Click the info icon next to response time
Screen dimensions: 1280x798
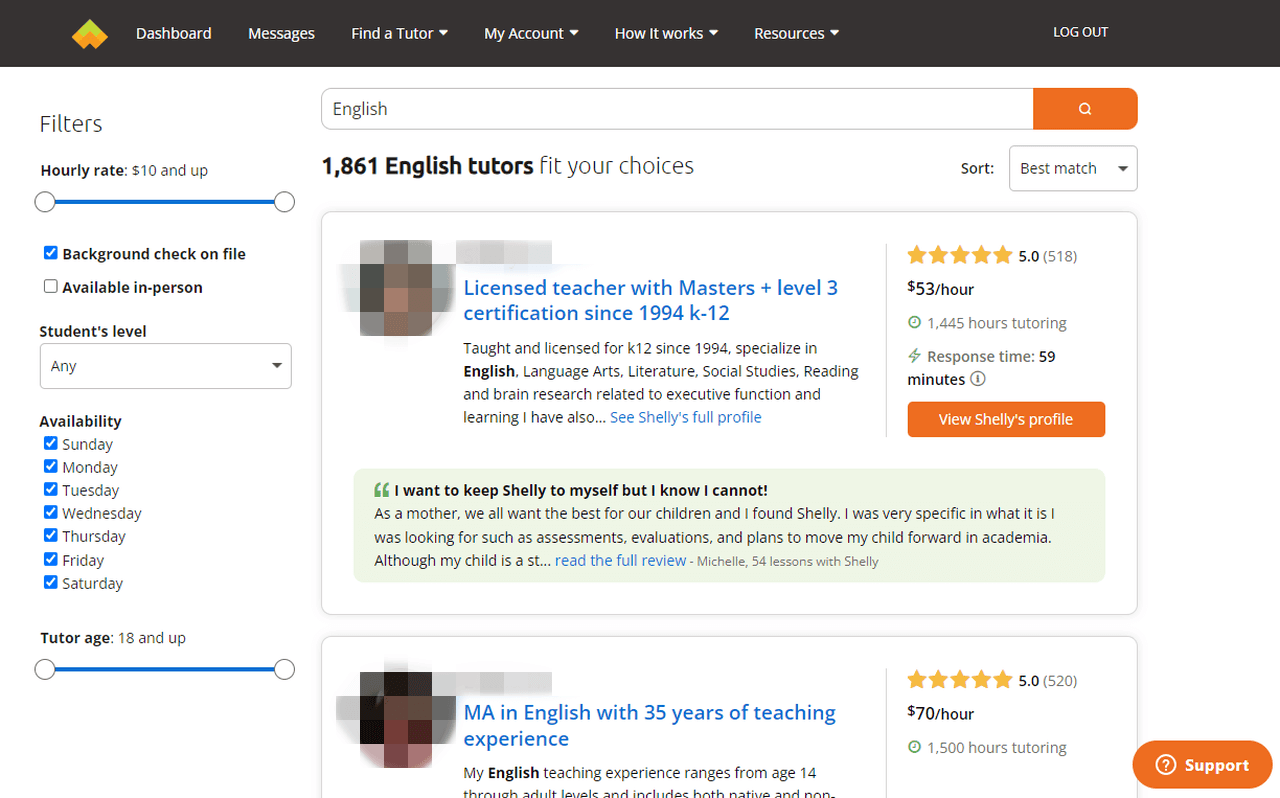978,378
